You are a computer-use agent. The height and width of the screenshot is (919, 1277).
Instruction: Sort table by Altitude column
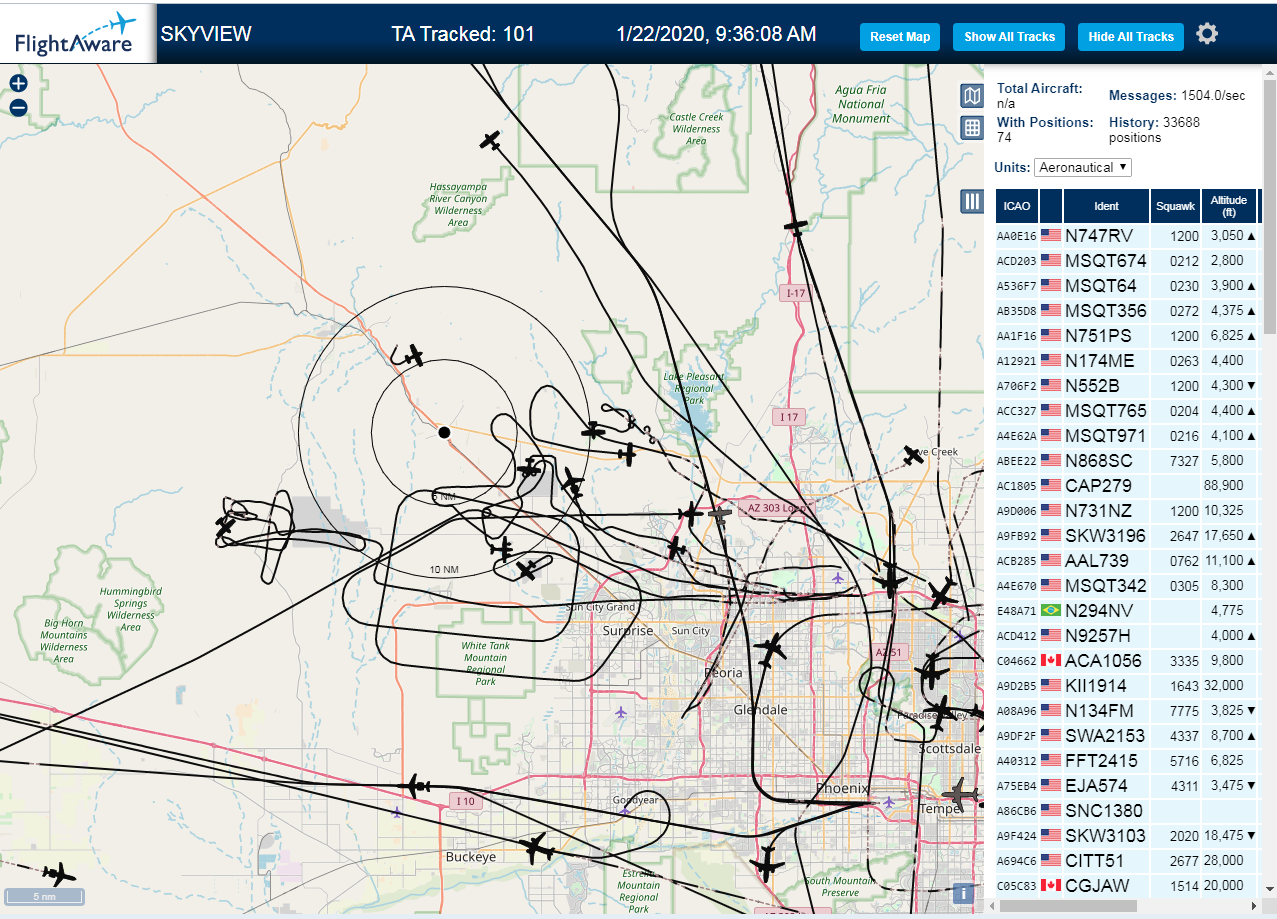click(1229, 206)
